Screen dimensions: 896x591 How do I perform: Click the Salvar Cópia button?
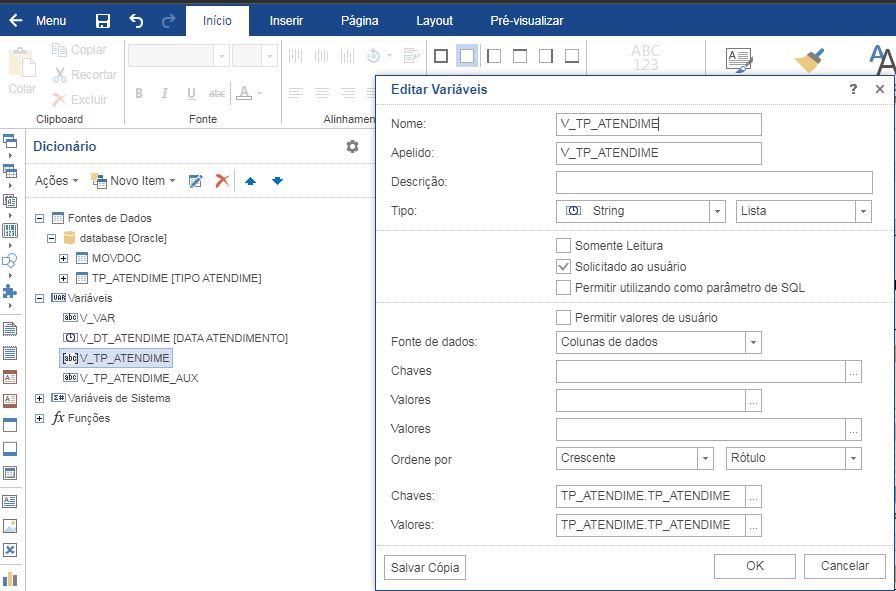click(425, 568)
